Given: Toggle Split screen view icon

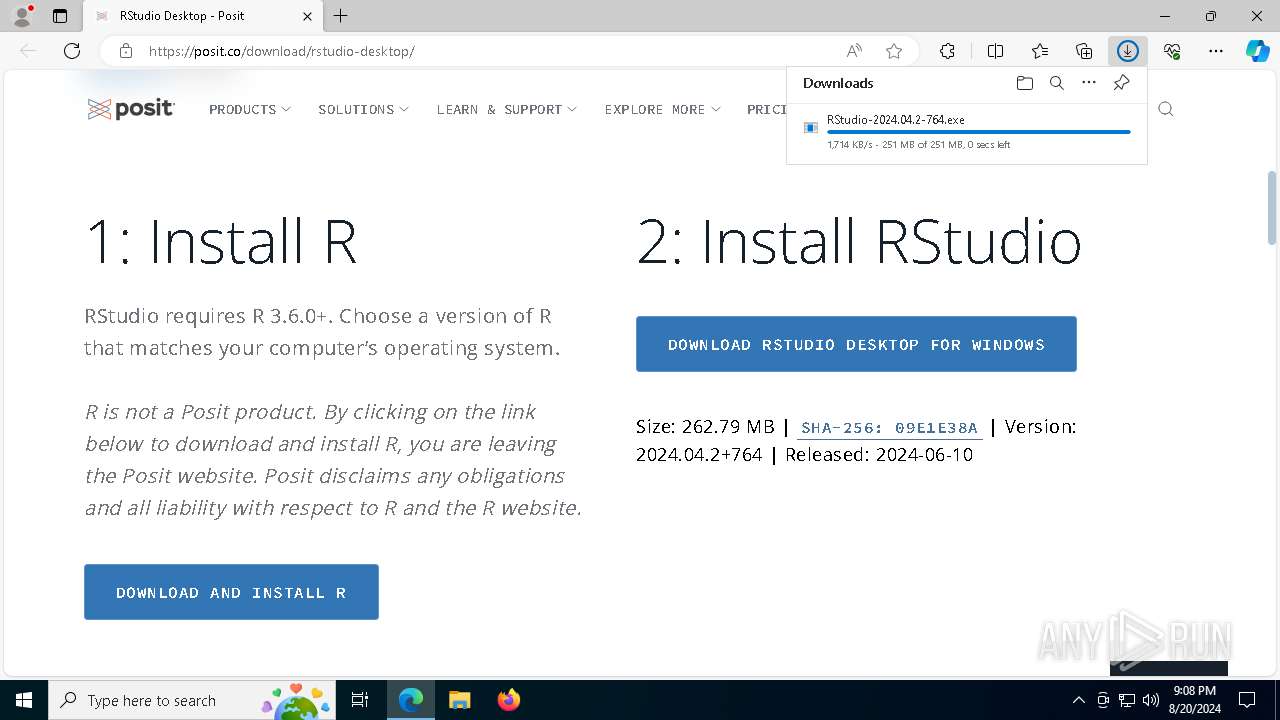Looking at the screenshot, I should click(995, 51).
